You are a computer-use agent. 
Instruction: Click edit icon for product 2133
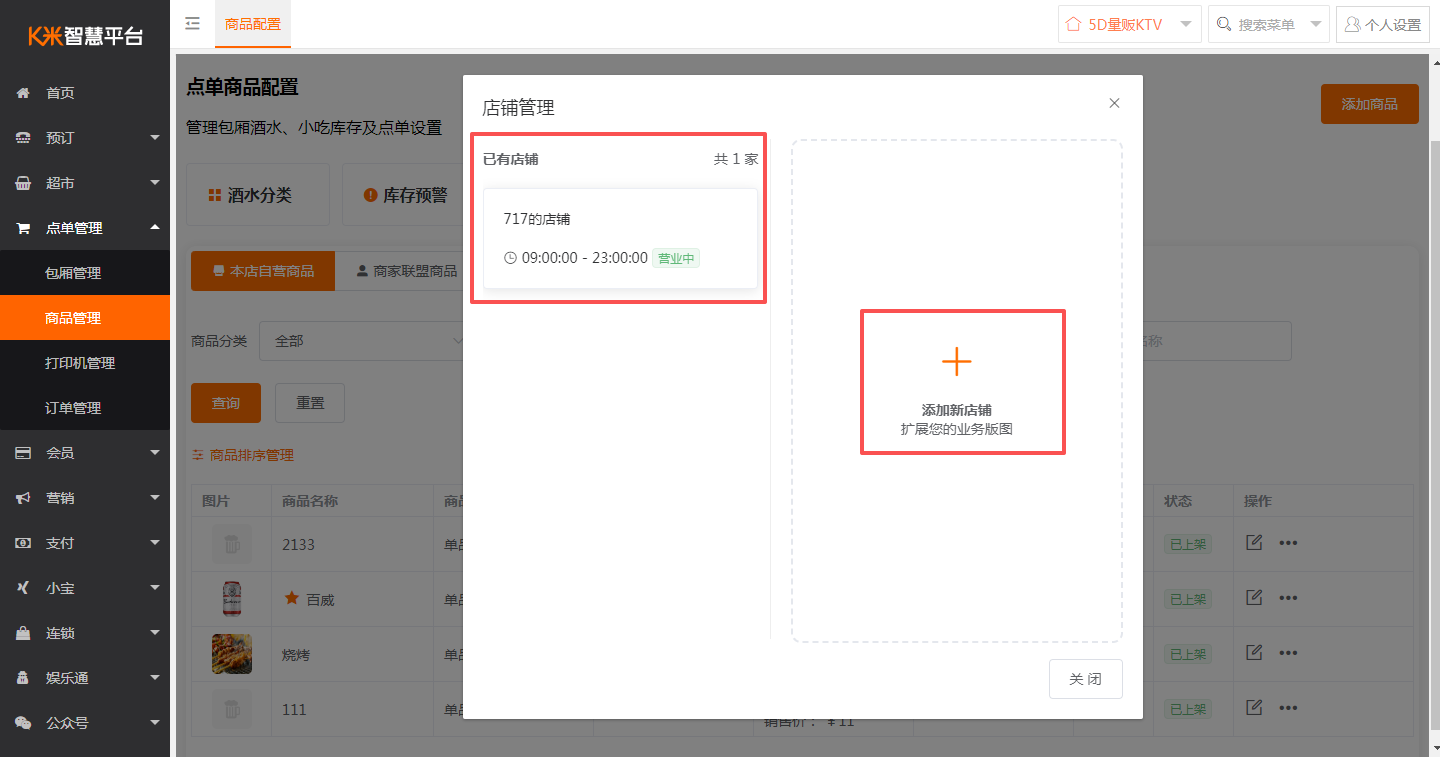(x=1254, y=543)
